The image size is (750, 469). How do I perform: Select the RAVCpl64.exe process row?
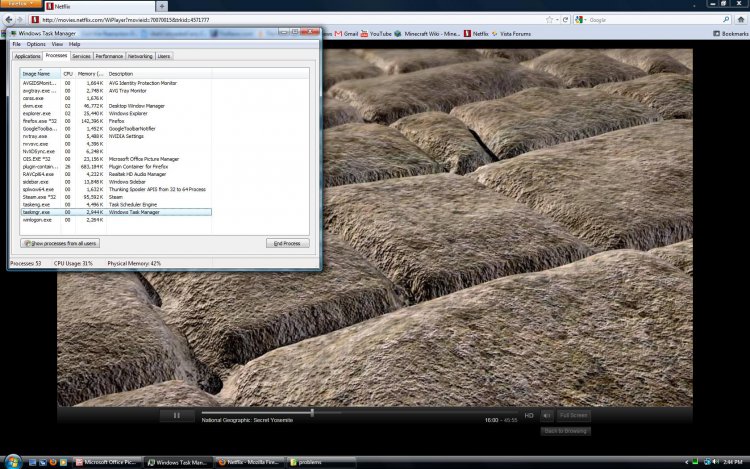[116, 174]
